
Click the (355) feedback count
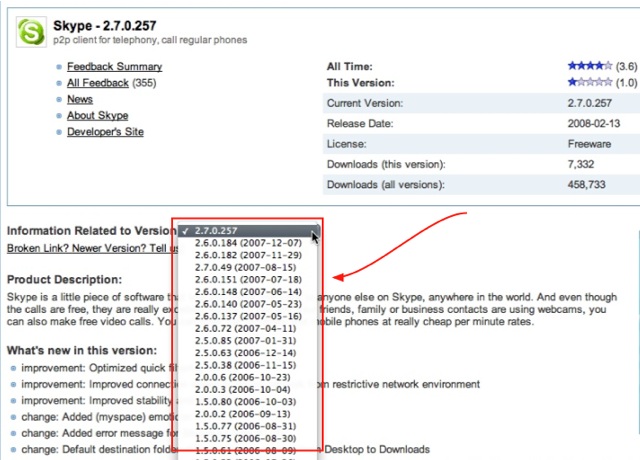pyautogui.click(x=144, y=83)
